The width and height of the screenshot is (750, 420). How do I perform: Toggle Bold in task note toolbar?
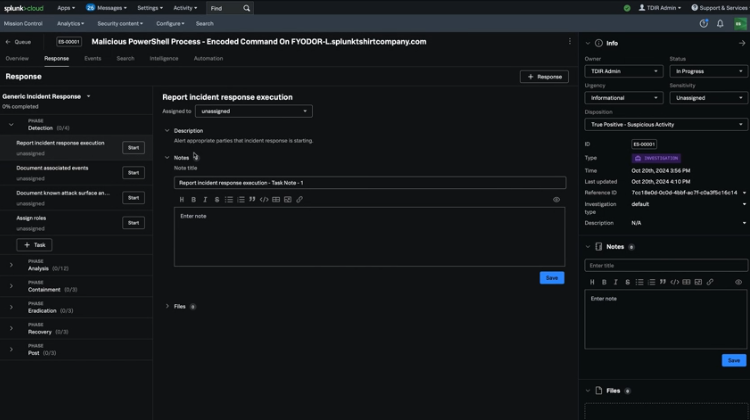click(194, 199)
